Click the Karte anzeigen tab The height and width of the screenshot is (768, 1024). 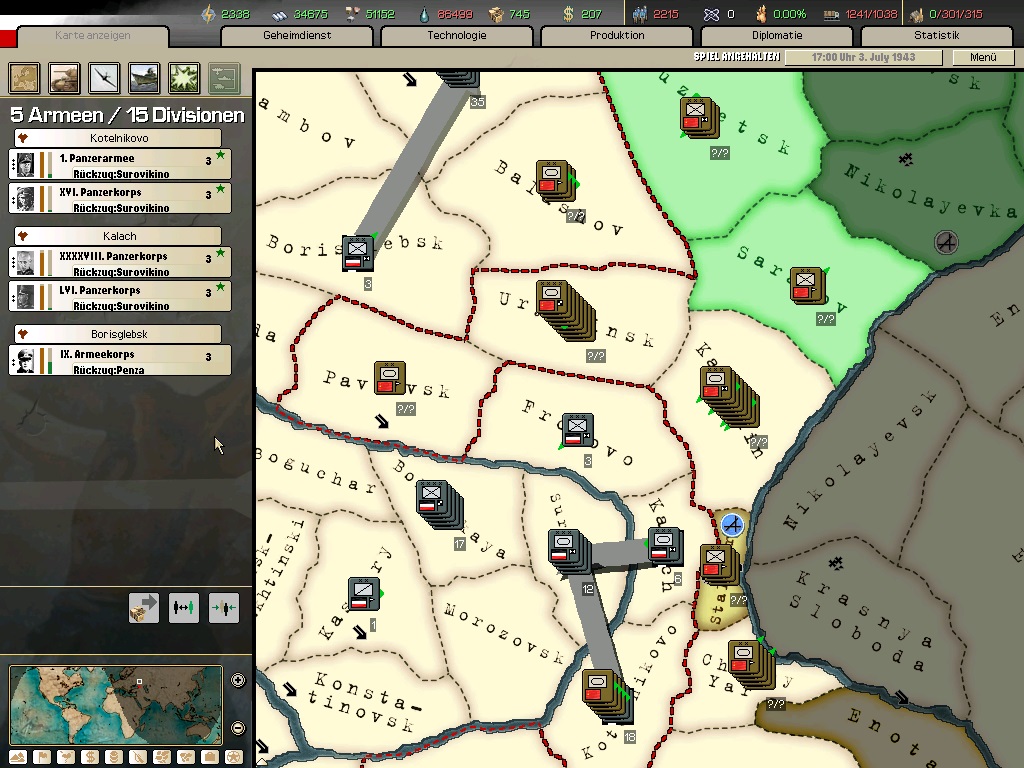93,36
